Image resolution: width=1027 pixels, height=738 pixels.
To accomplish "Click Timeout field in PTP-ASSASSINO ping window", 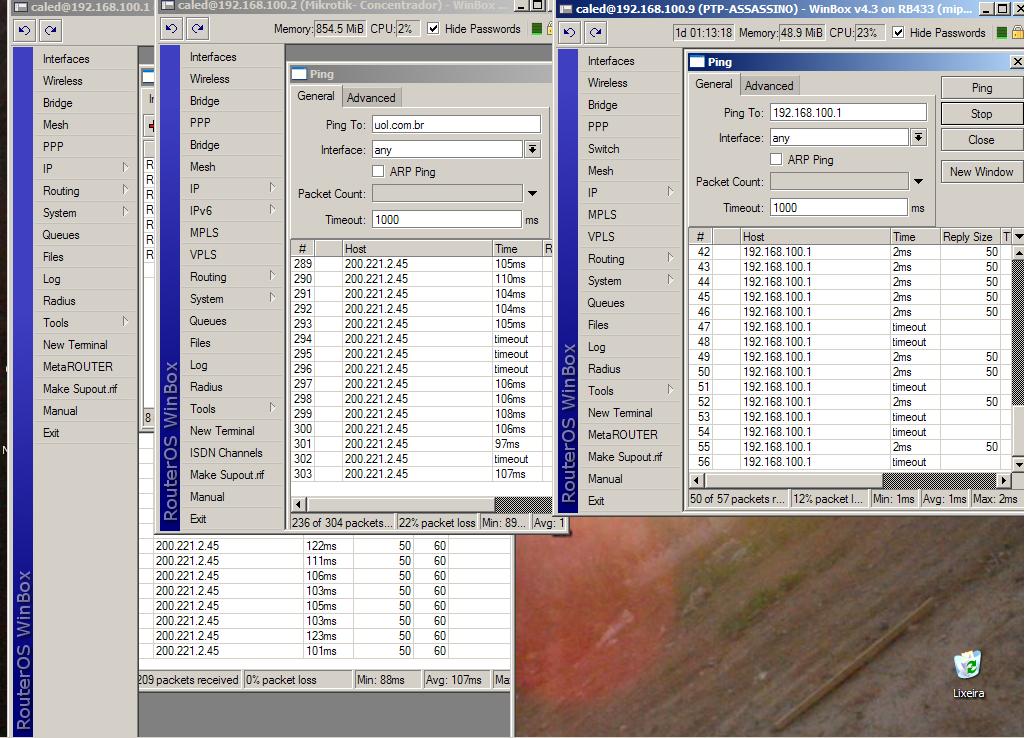I will [838, 208].
